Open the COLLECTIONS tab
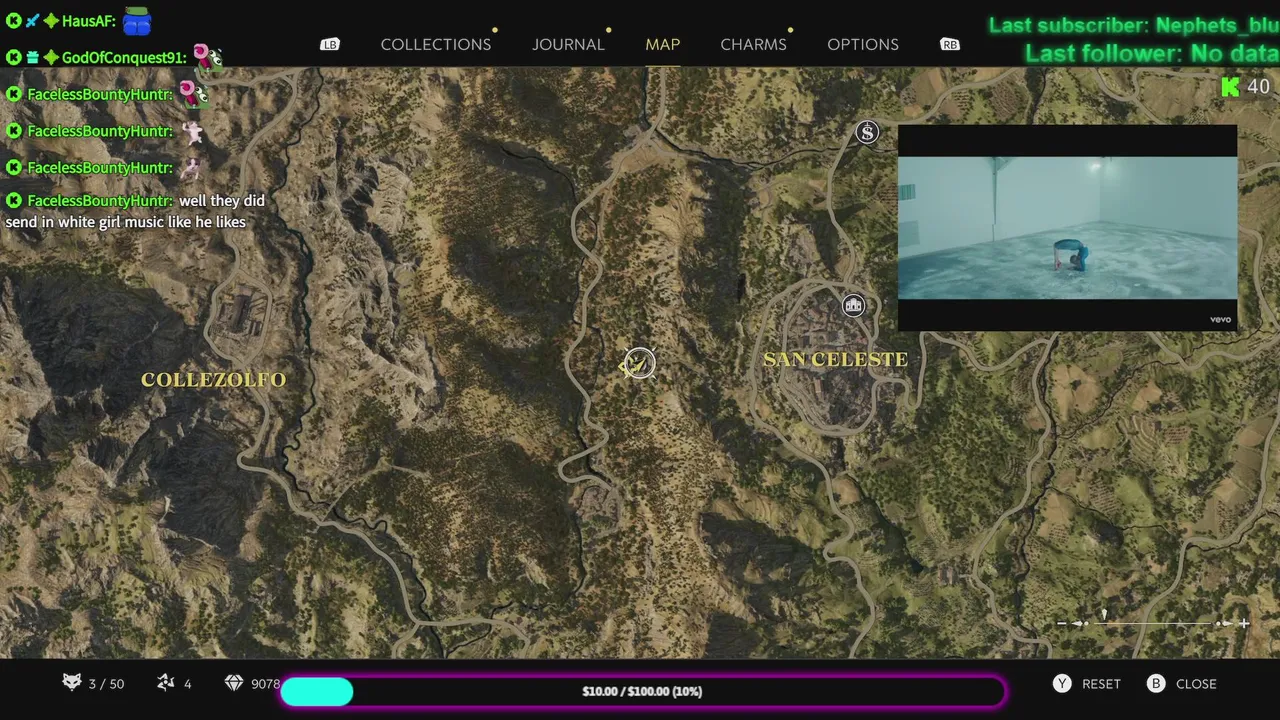 pos(435,44)
